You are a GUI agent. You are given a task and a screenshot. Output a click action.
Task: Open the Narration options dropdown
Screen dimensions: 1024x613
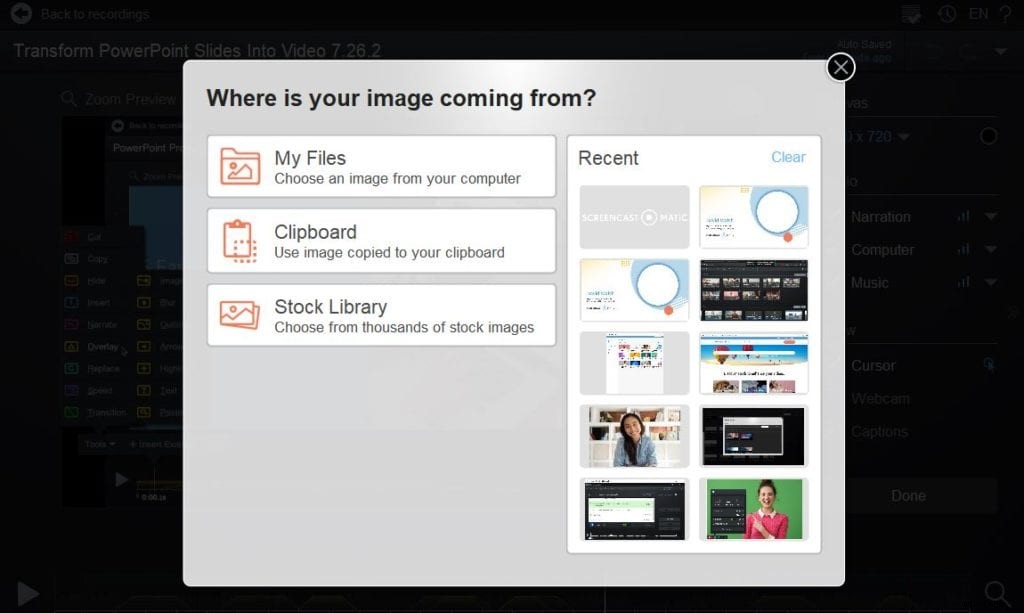(x=993, y=217)
